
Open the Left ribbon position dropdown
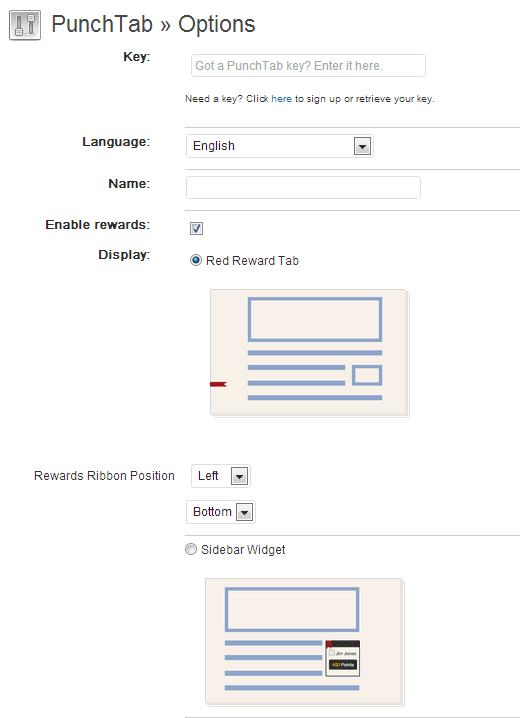(221, 476)
